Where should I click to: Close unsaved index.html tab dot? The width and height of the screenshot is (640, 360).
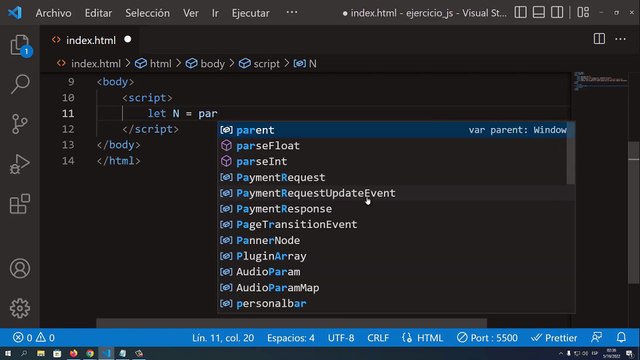coord(128,39)
